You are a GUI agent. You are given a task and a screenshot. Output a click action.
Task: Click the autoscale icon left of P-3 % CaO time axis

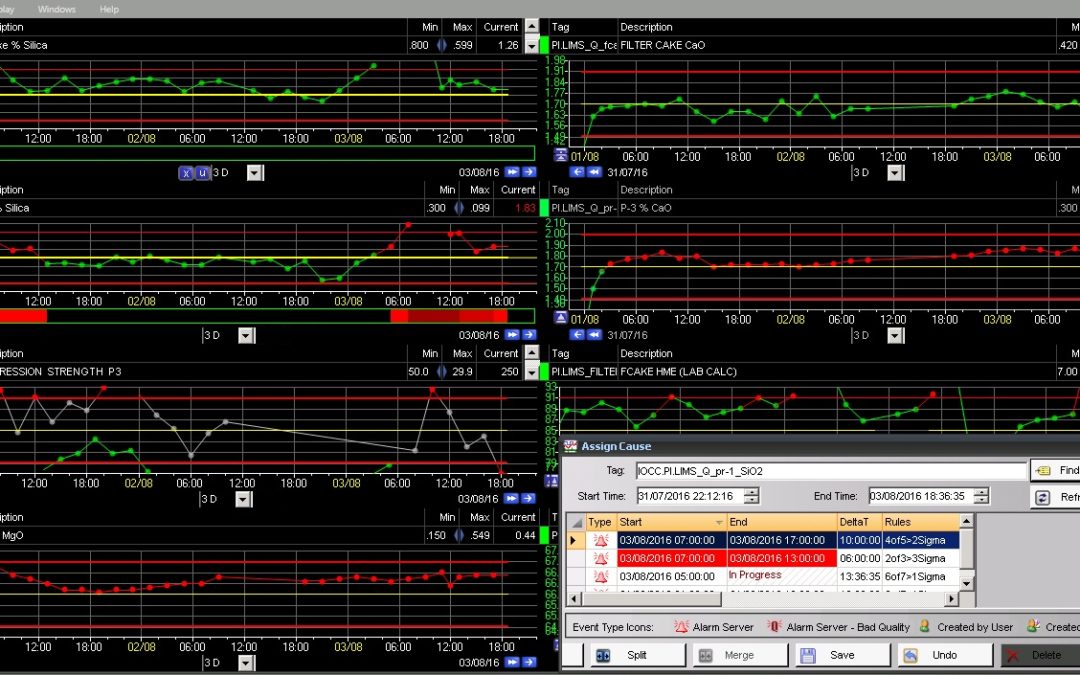click(x=561, y=318)
